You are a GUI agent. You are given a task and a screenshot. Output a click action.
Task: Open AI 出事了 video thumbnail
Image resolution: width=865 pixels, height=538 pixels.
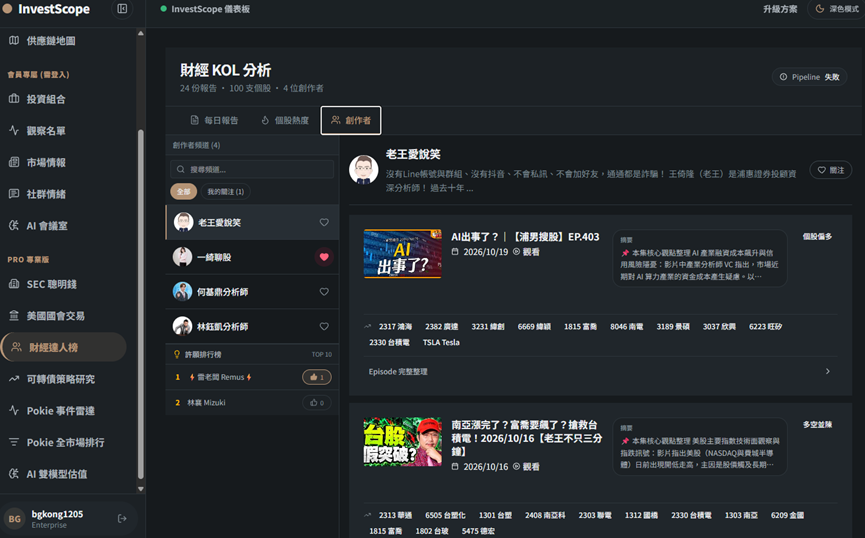click(x=403, y=254)
